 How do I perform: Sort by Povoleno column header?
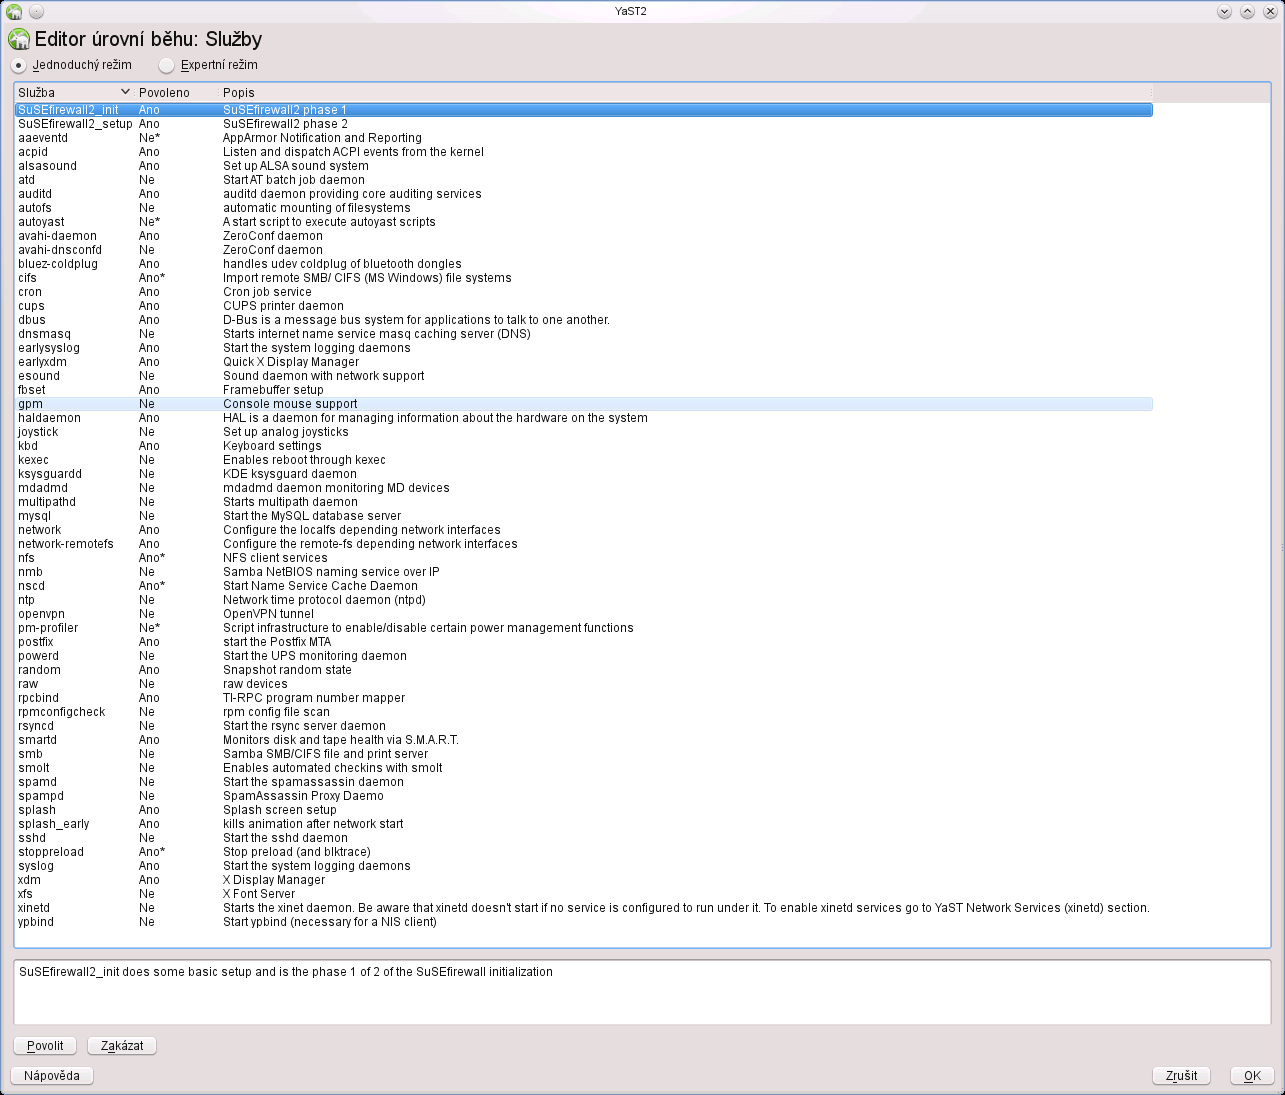tap(177, 92)
